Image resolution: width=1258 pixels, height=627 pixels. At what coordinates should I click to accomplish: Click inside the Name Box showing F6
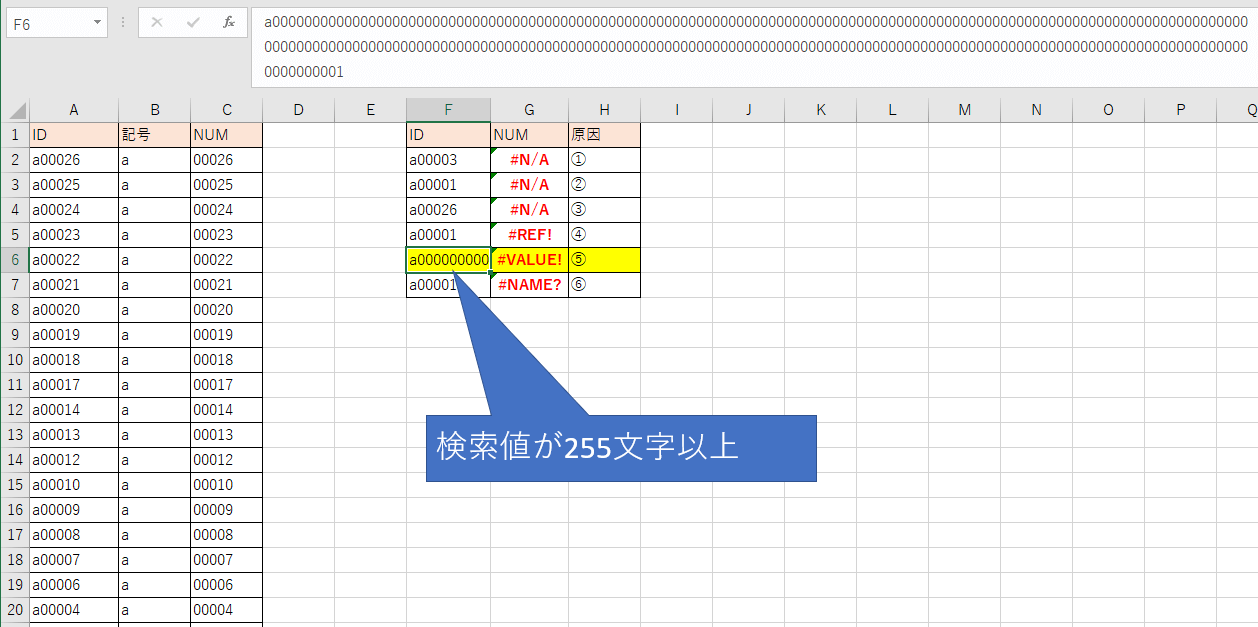tap(48, 22)
